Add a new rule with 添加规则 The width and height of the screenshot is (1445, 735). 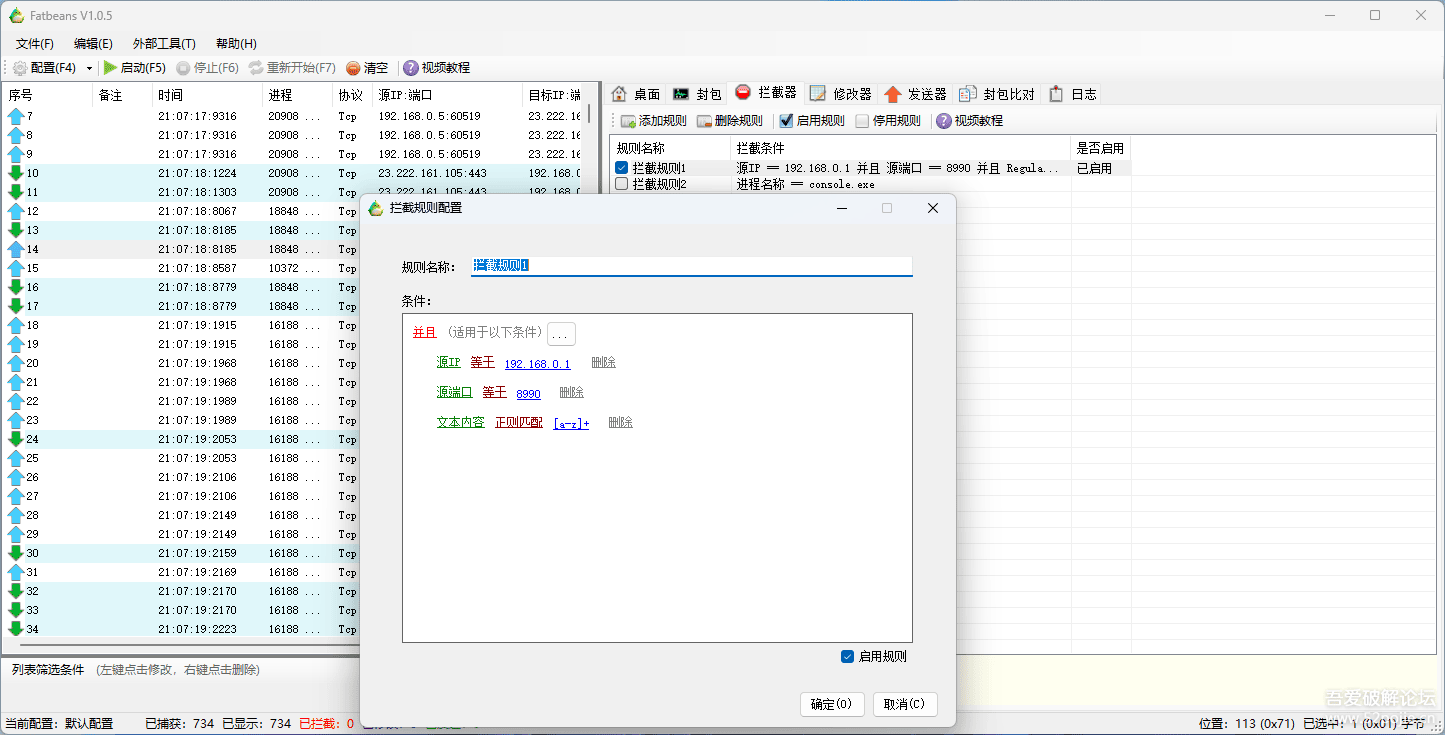650,120
